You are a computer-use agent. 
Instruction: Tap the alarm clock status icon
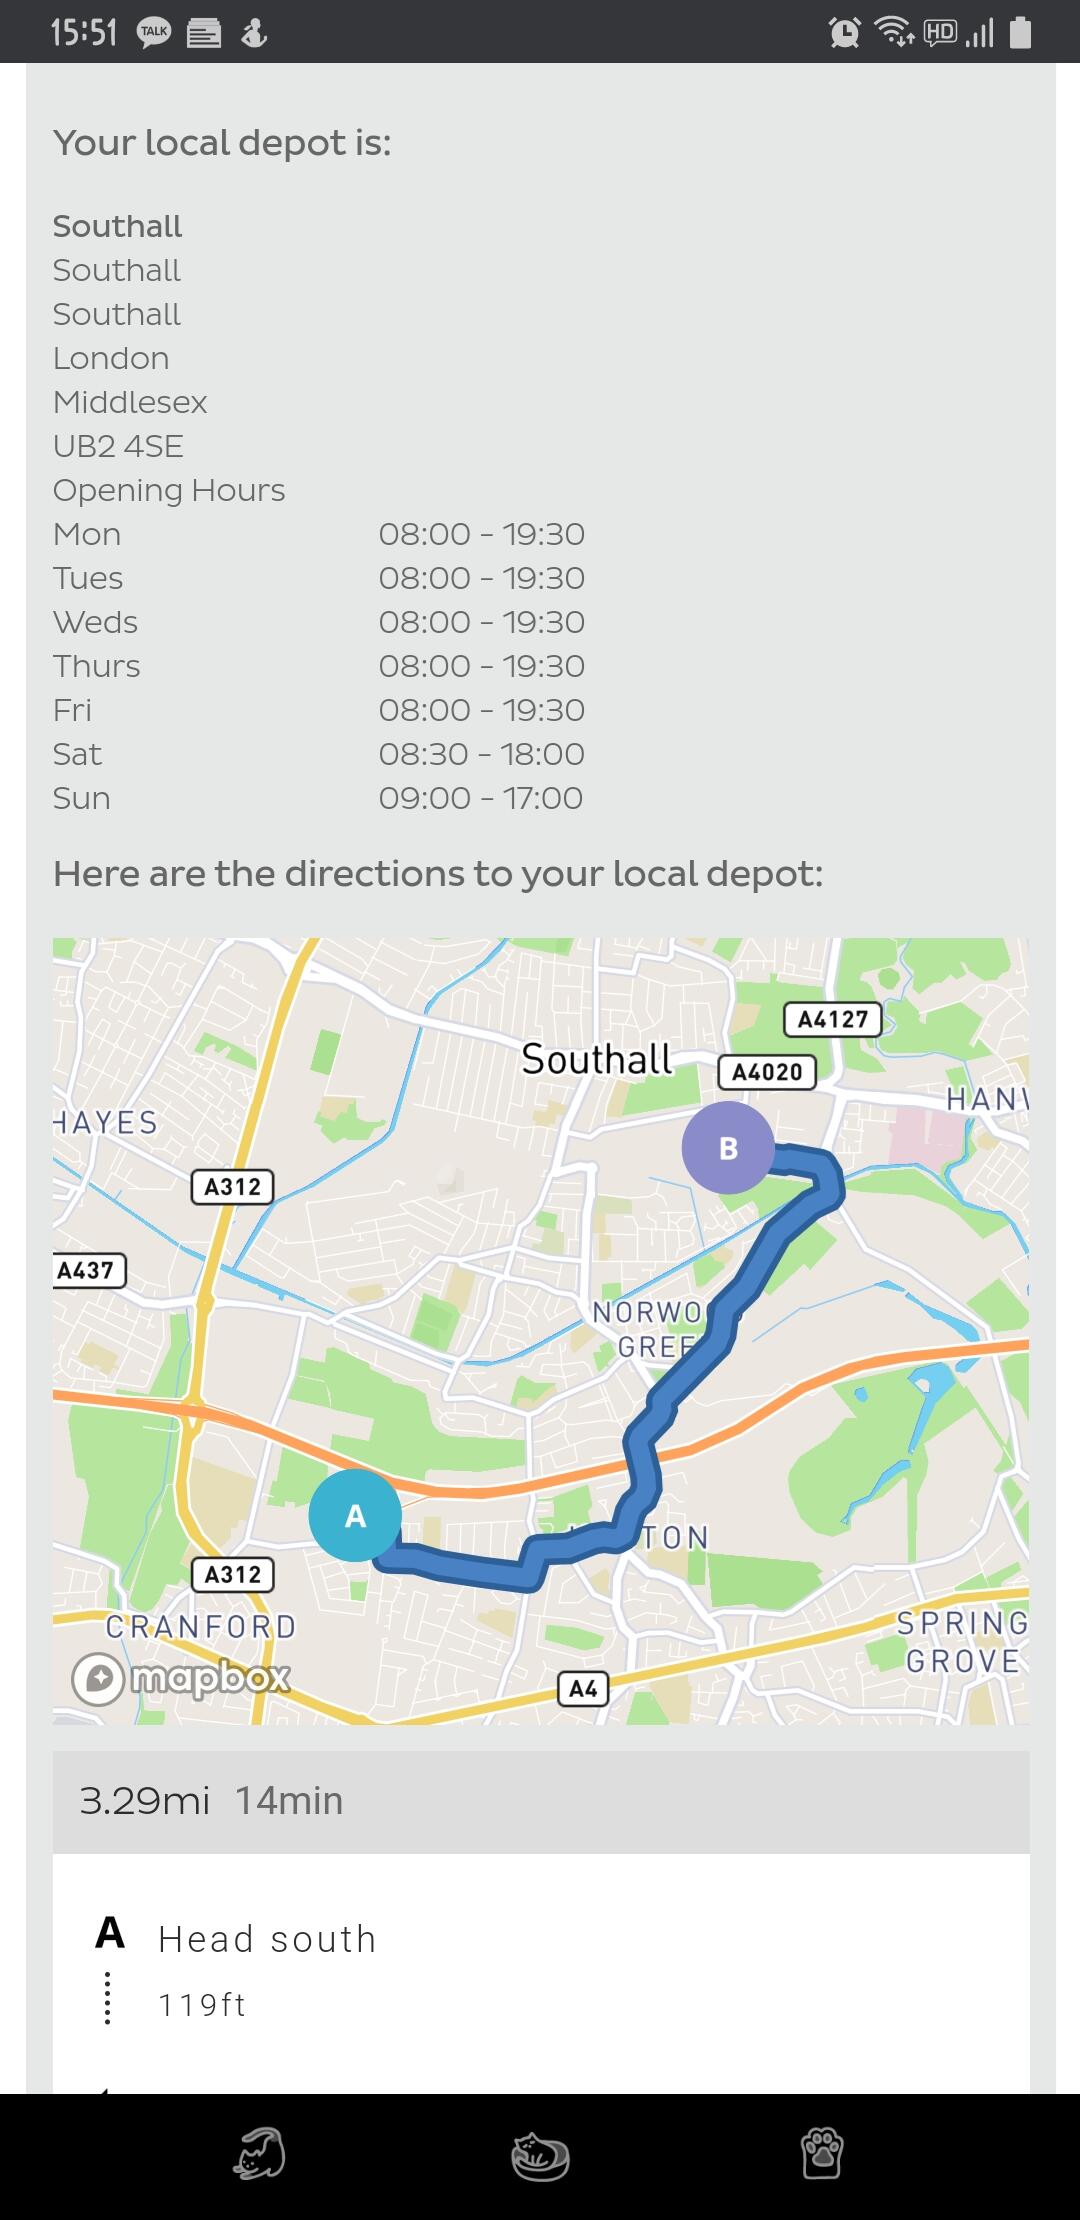click(845, 33)
